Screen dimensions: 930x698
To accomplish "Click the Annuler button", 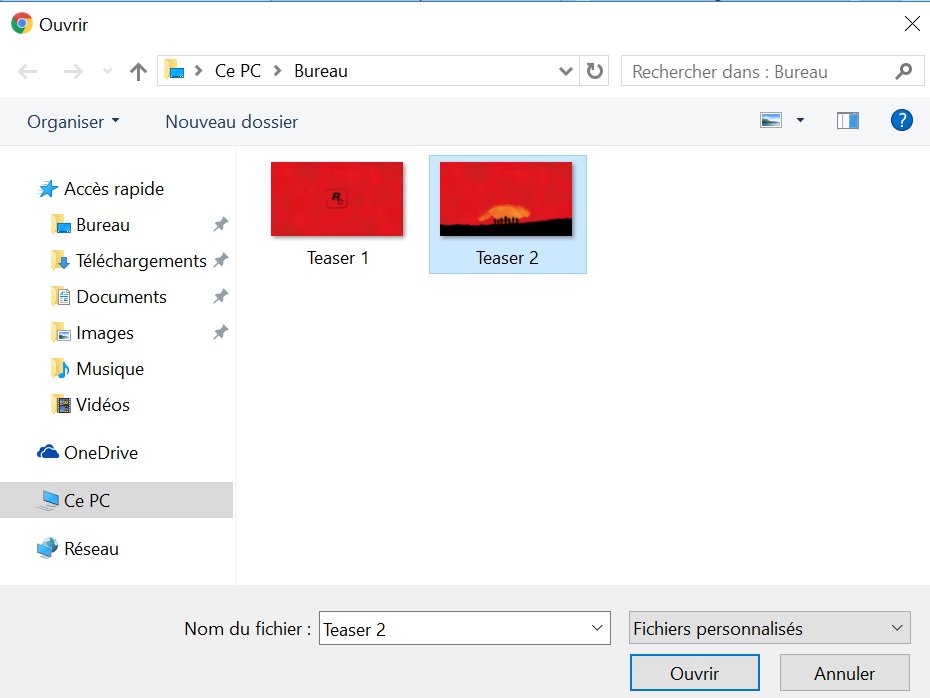I will click(845, 673).
